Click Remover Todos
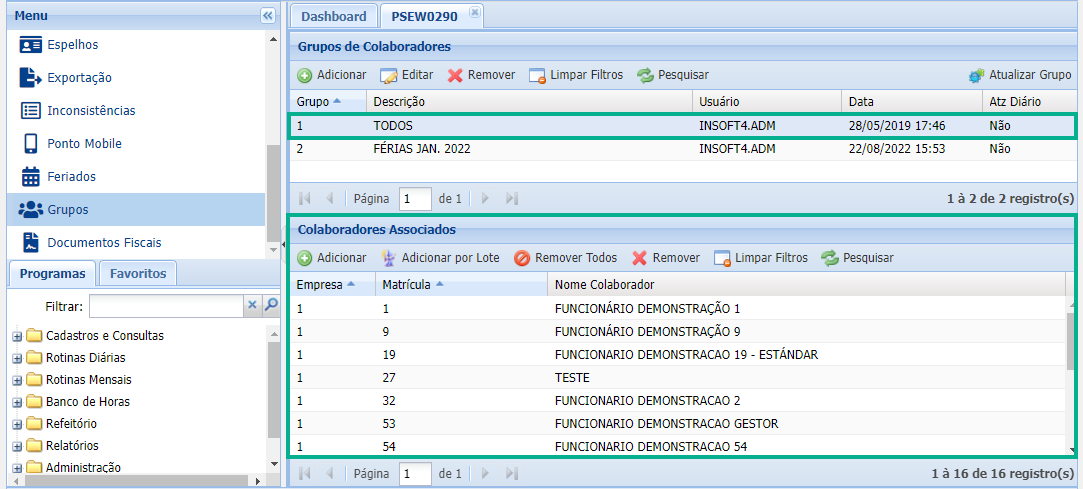The height and width of the screenshot is (489, 1083). pyautogui.click(x=566, y=258)
